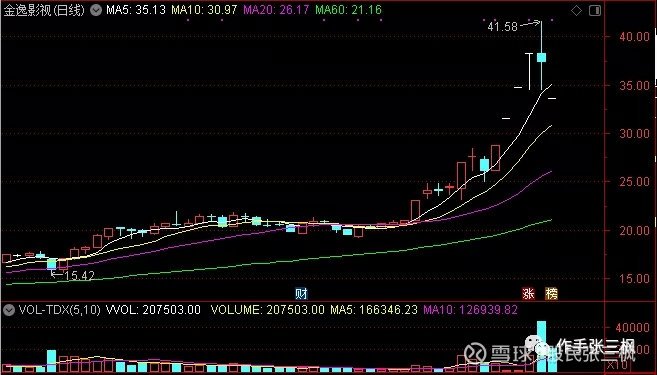Select the 金逸影视(日线) chart title
657x375 pixels.
click(44, 10)
